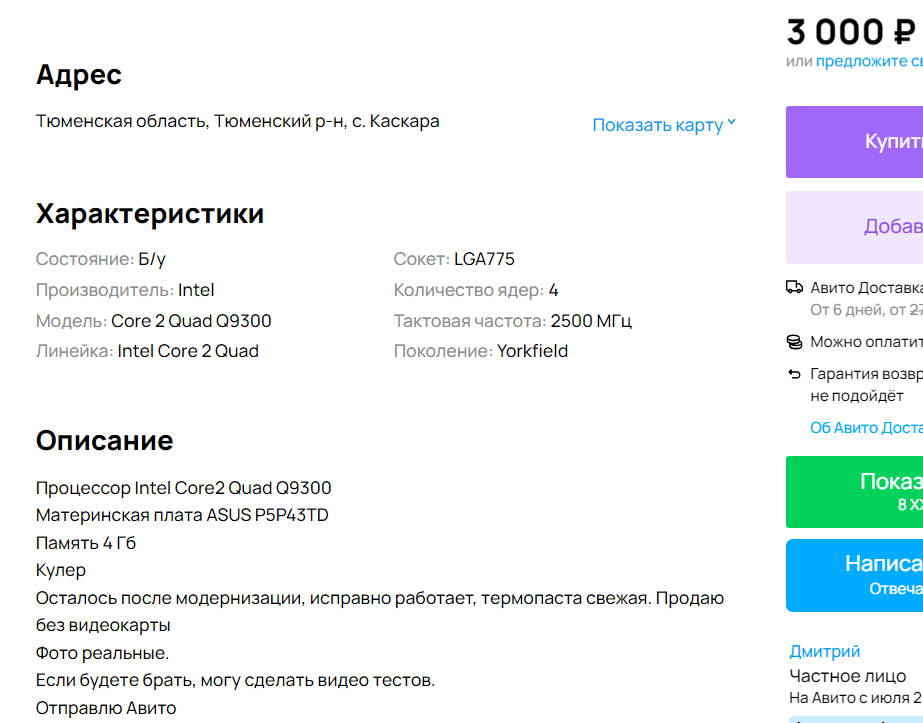The image size is (923, 723).
Task: Click the Авито Доставка truck icon
Action: [x=794, y=287]
